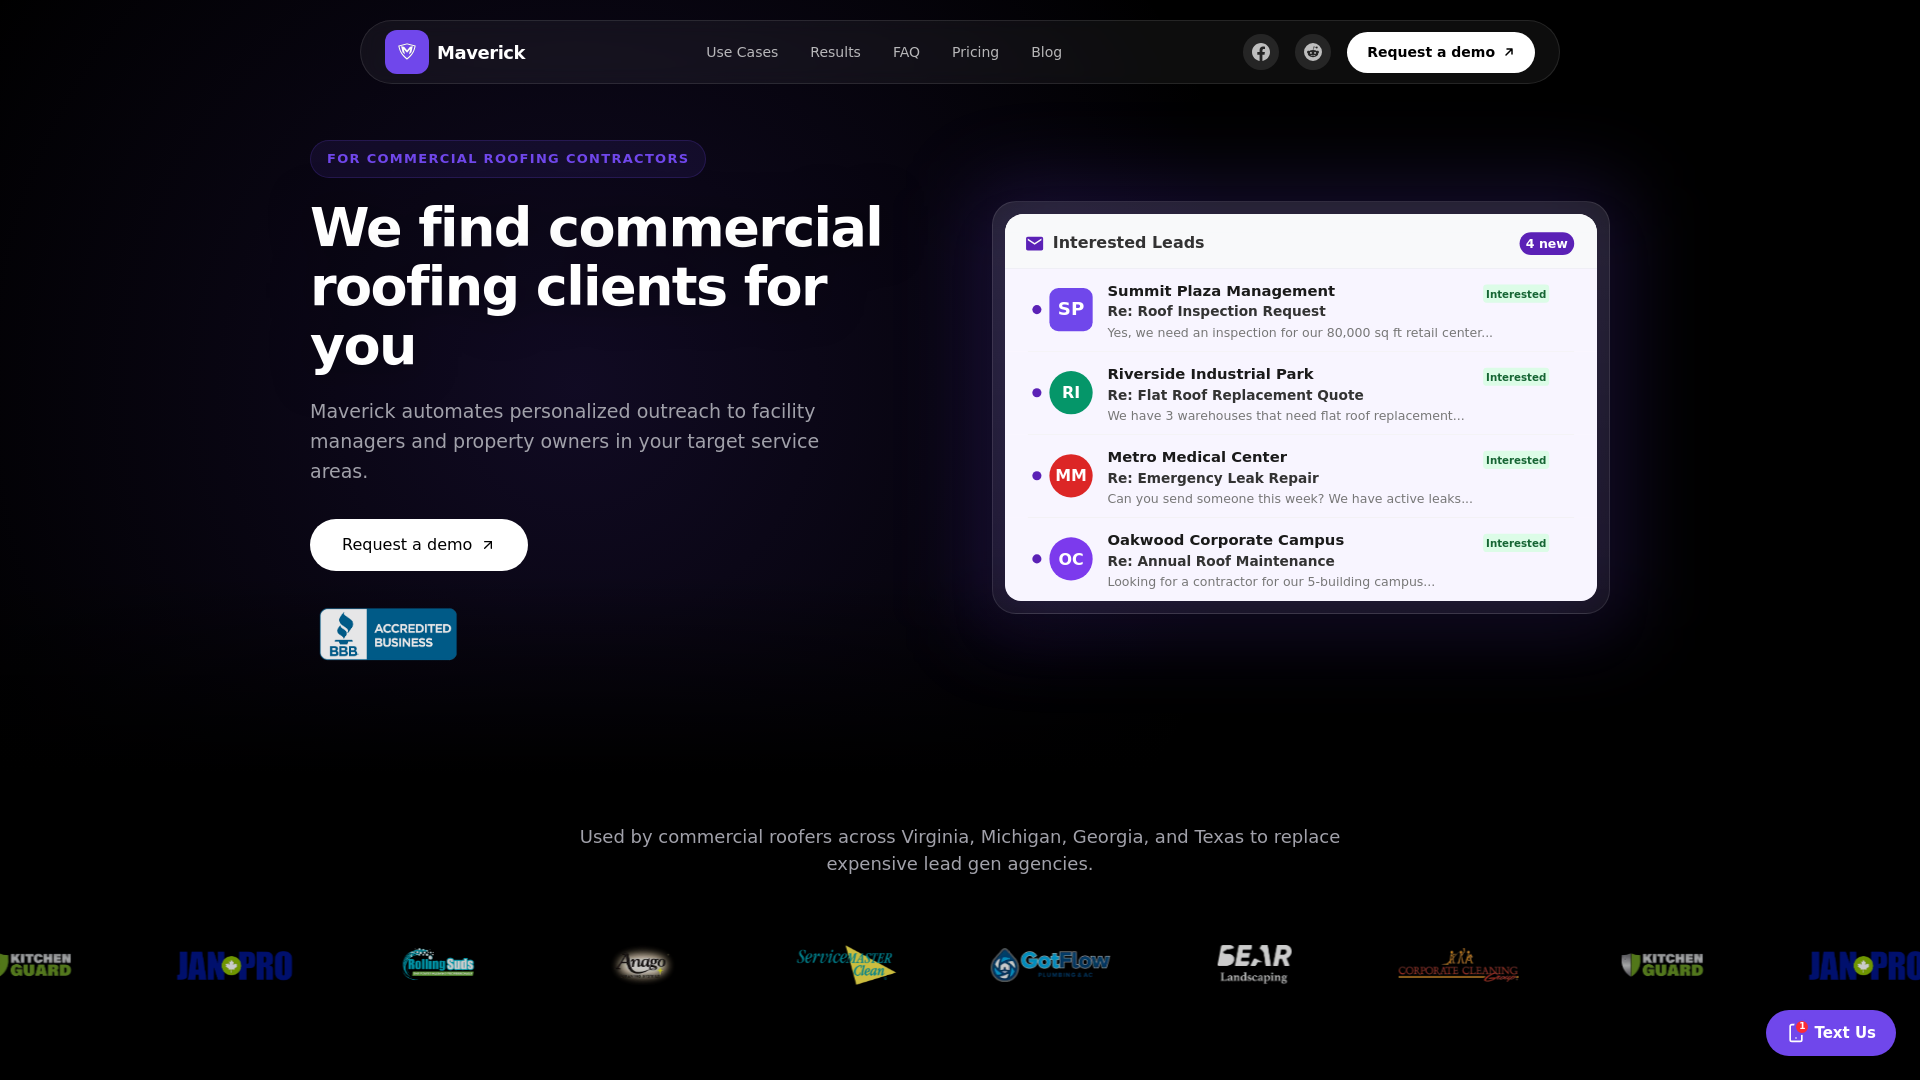The image size is (1920, 1080).
Task: Open the Text Us chat button
Action: coord(1830,1033)
